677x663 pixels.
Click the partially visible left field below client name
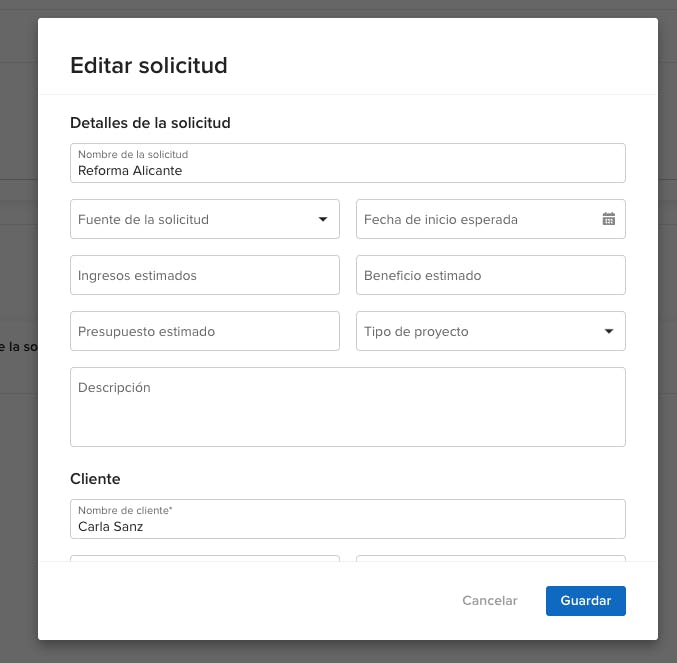[x=204, y=558]
